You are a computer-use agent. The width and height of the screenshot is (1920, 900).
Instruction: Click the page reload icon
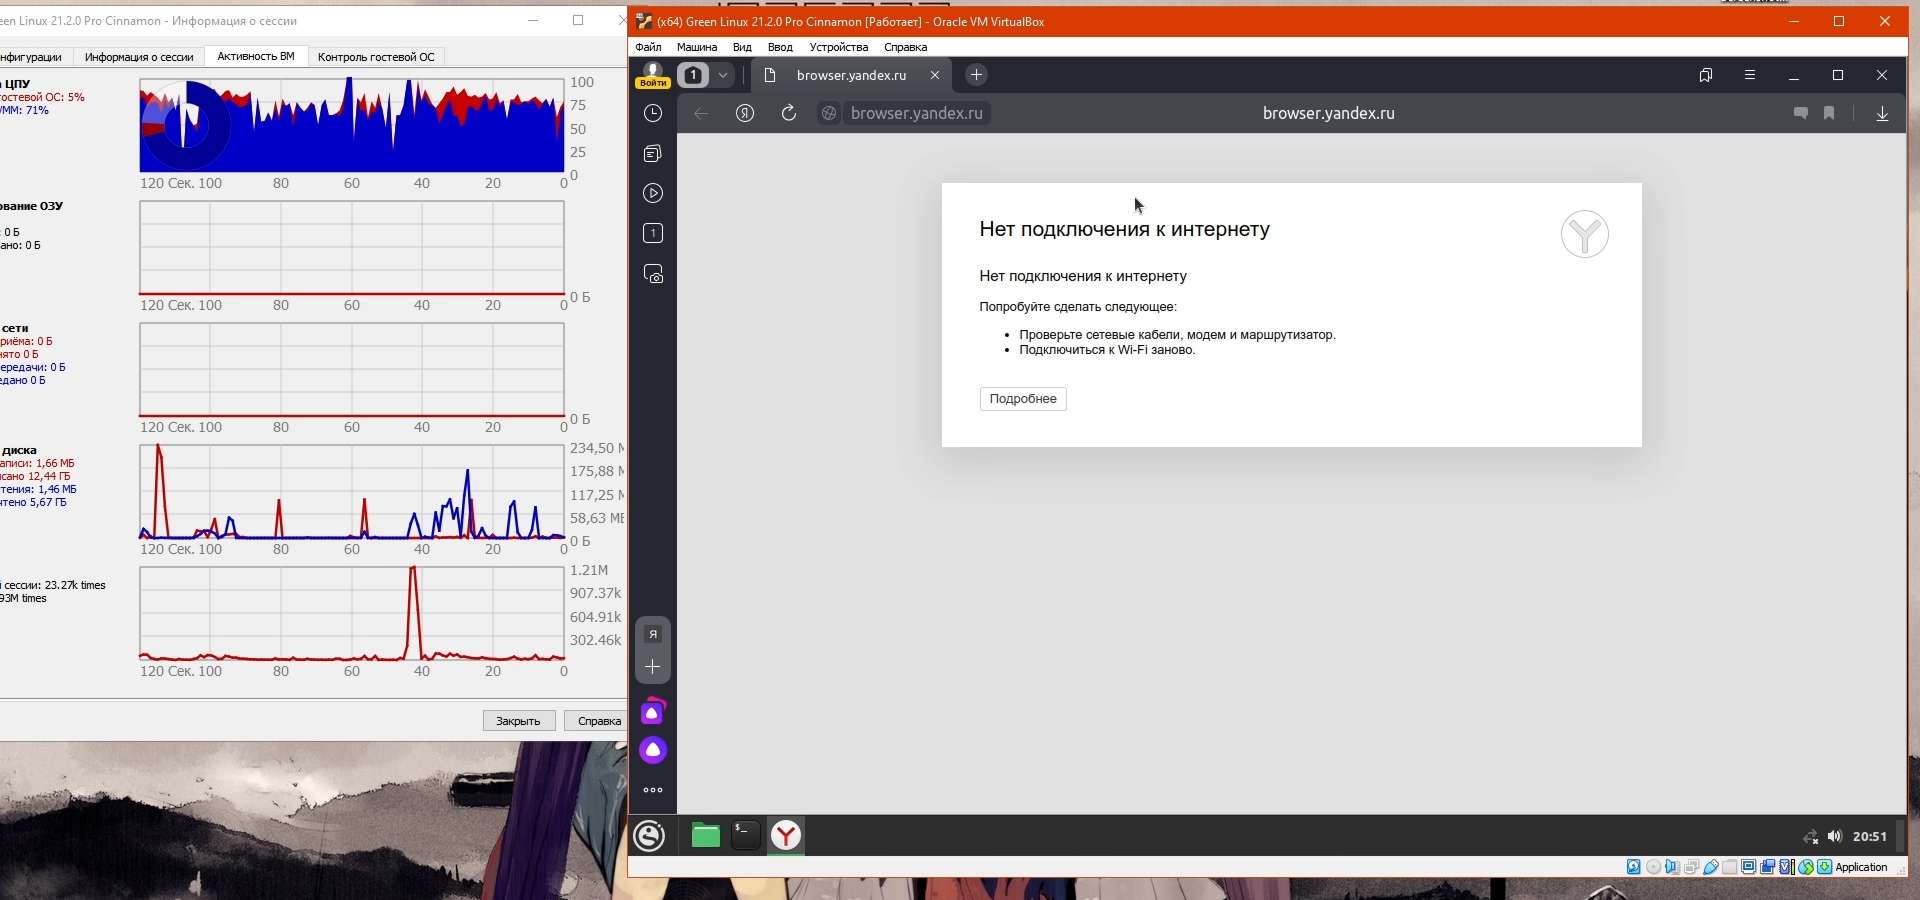(789, 114)
